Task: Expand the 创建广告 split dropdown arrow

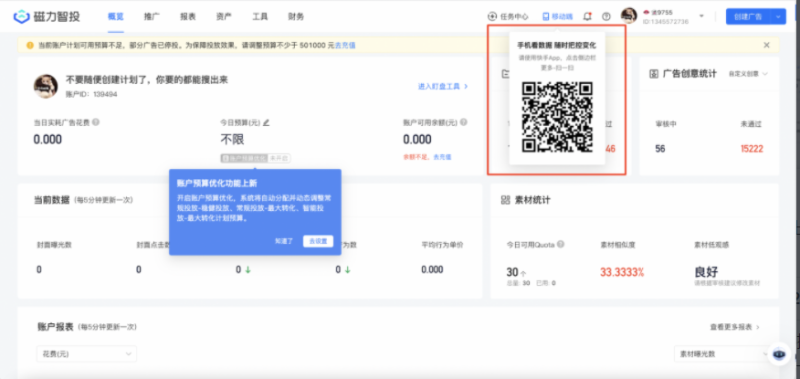Action: point(779,16)
